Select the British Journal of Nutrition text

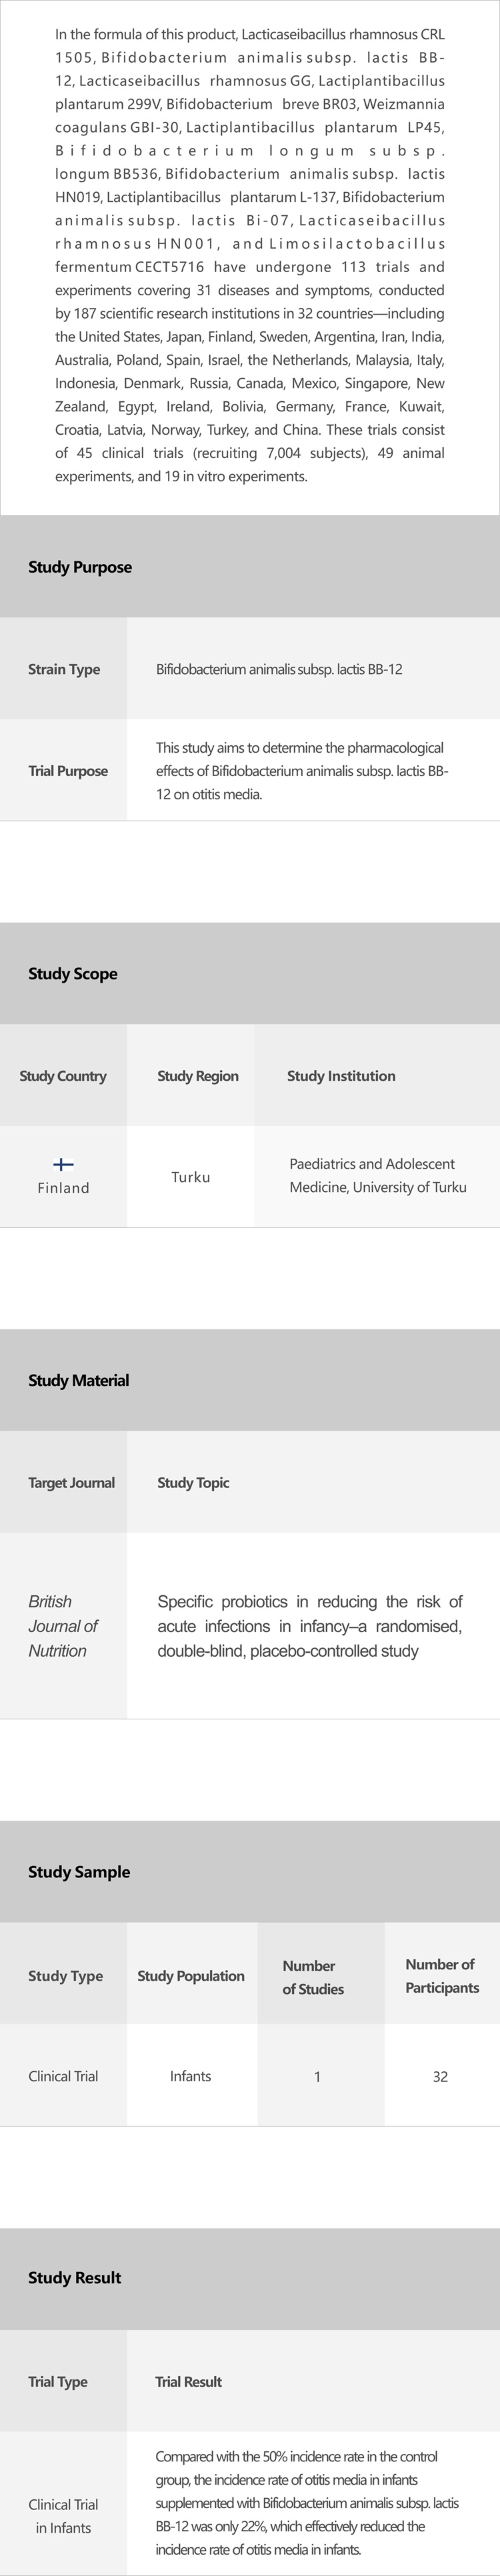point(63,1626)
